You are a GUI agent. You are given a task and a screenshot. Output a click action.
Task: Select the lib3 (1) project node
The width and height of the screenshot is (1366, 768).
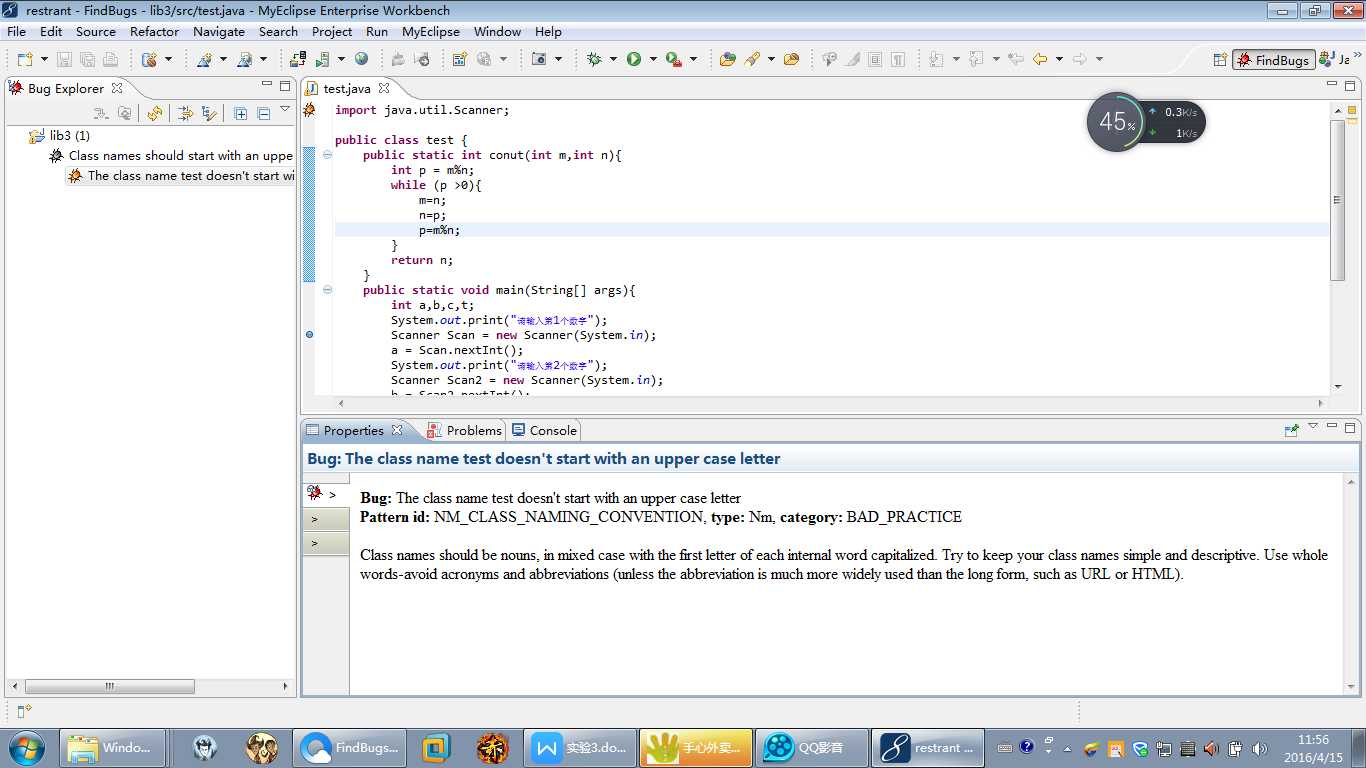(x=60, y=135)
